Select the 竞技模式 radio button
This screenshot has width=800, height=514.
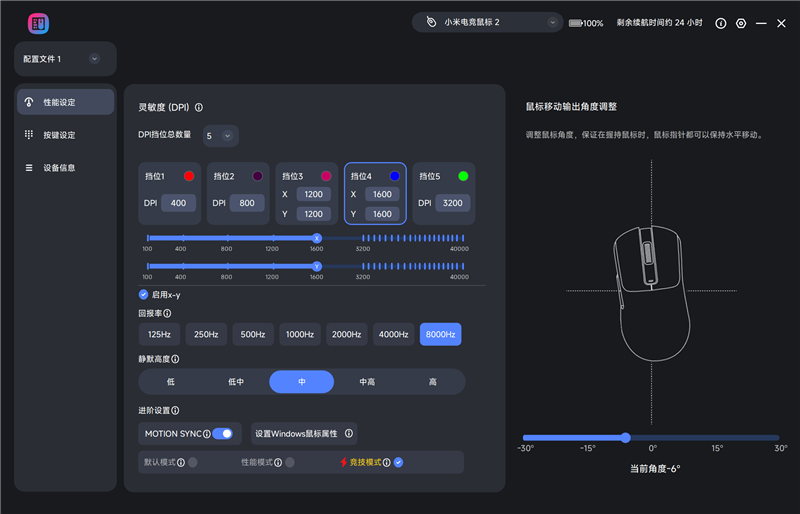click(x=398, y=462)
